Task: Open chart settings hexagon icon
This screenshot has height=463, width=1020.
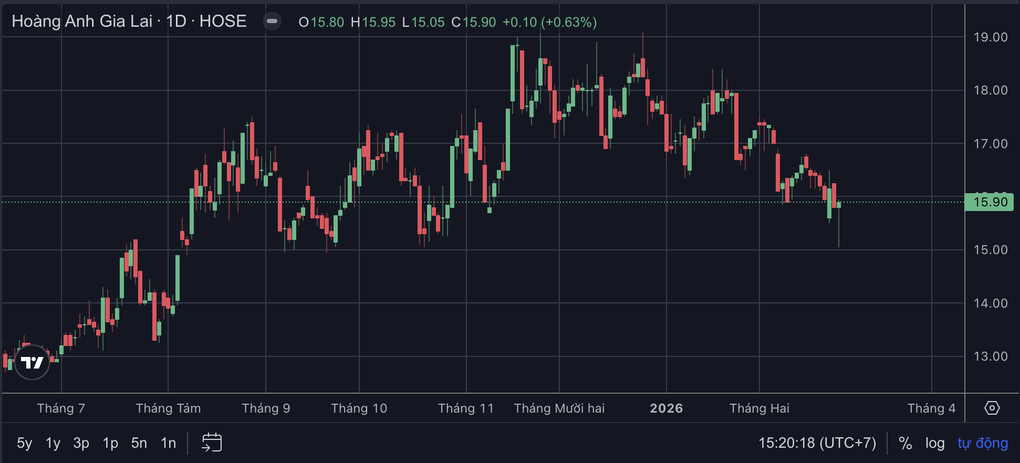Action: pos(991,408)
